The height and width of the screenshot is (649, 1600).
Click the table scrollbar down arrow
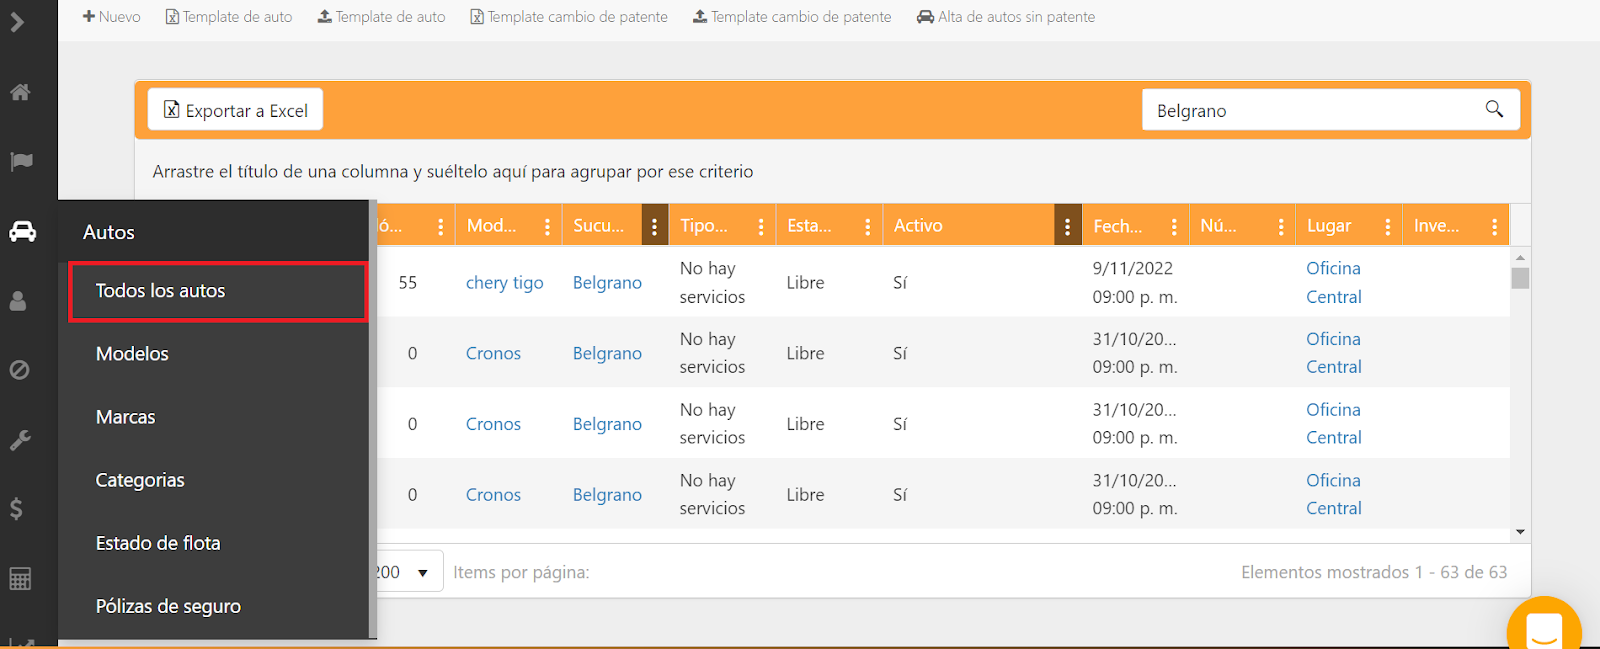(1520, 532)
